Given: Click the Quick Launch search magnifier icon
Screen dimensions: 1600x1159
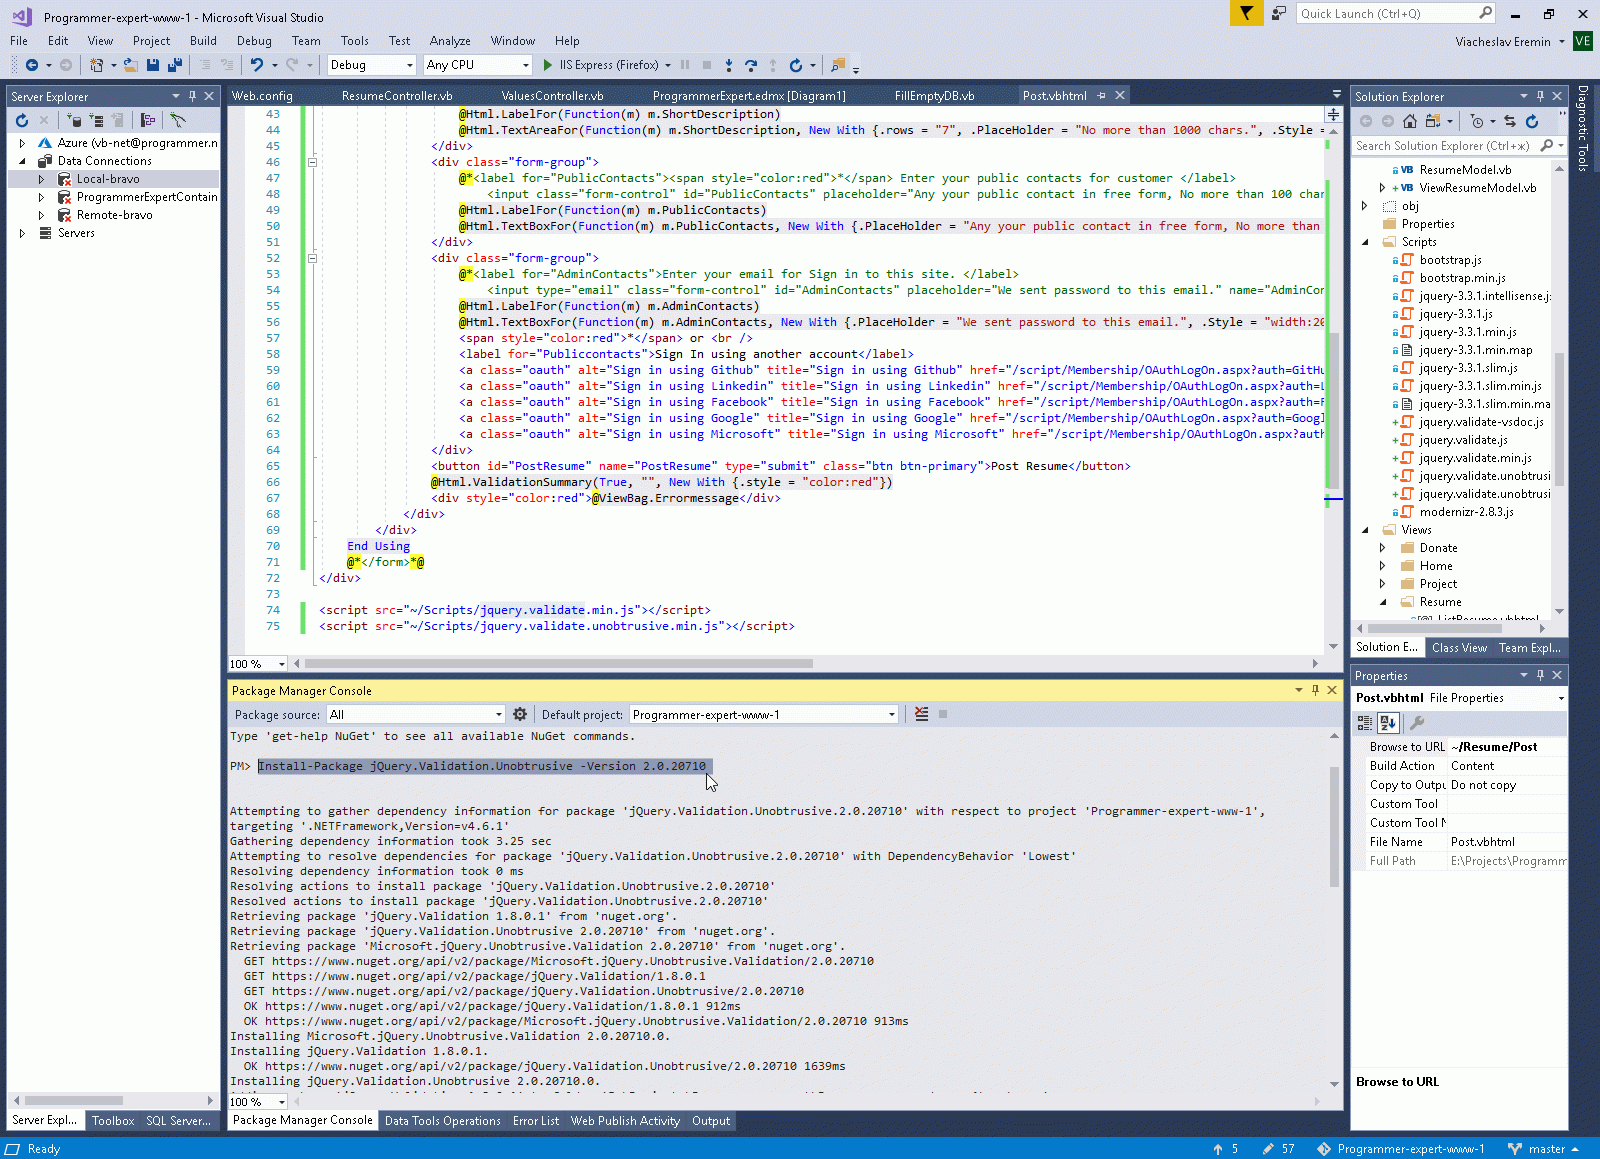Looking at the screenshot, I should coord(1486,13).
